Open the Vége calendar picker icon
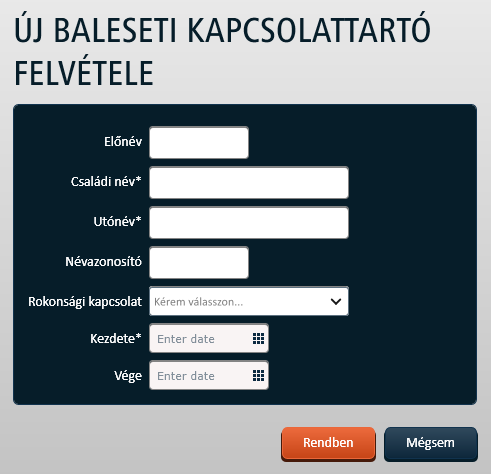Screen dimensions: 491x474 coord(258,376)
